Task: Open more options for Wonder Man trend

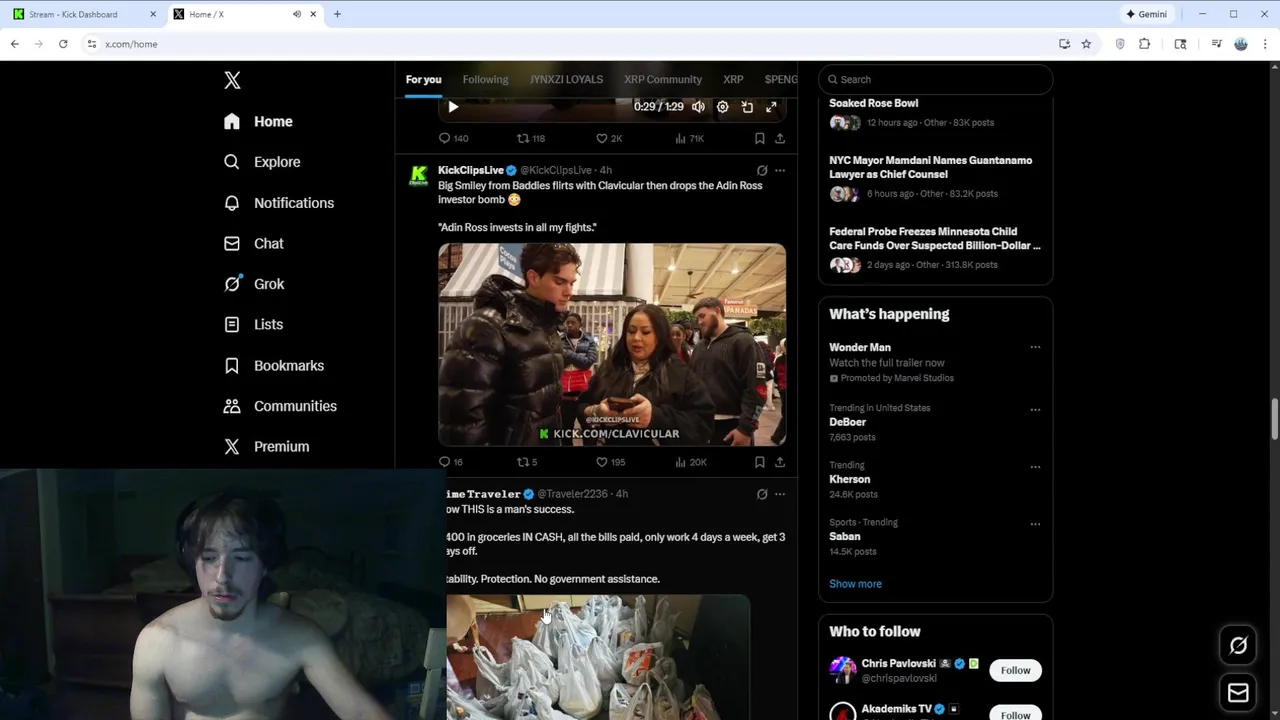Action: [x=1035, y=348]
